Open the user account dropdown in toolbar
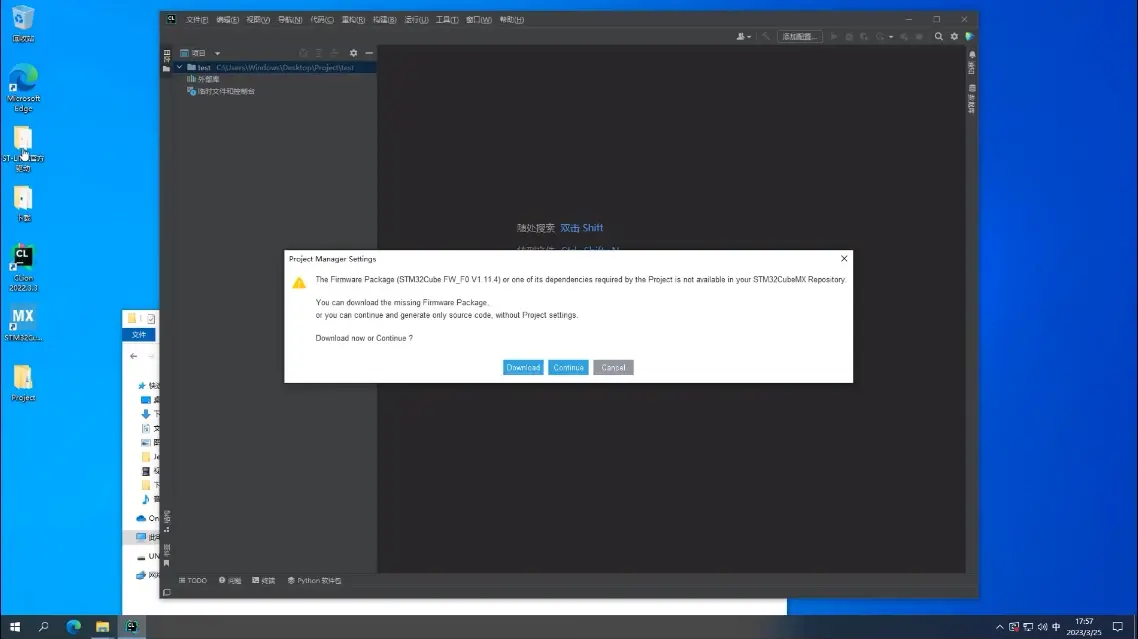The width and height of the screenshot is (1138, 639). pyautogui.click(x=743, y=36)
